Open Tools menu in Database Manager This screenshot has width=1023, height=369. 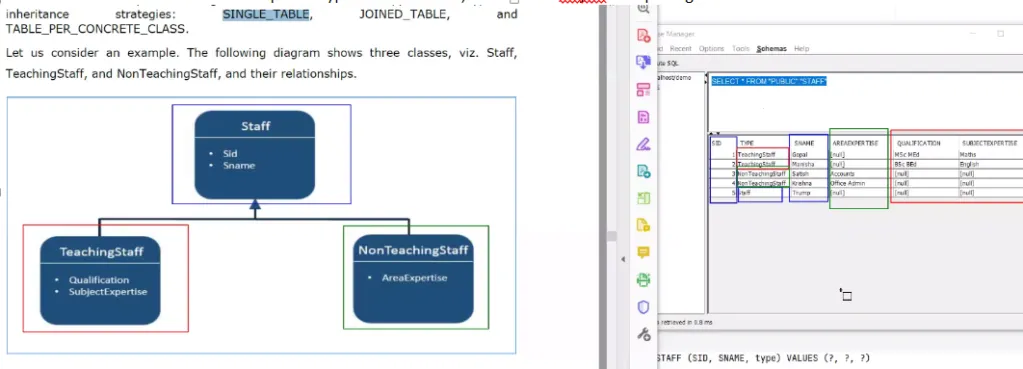click(741, 49)
